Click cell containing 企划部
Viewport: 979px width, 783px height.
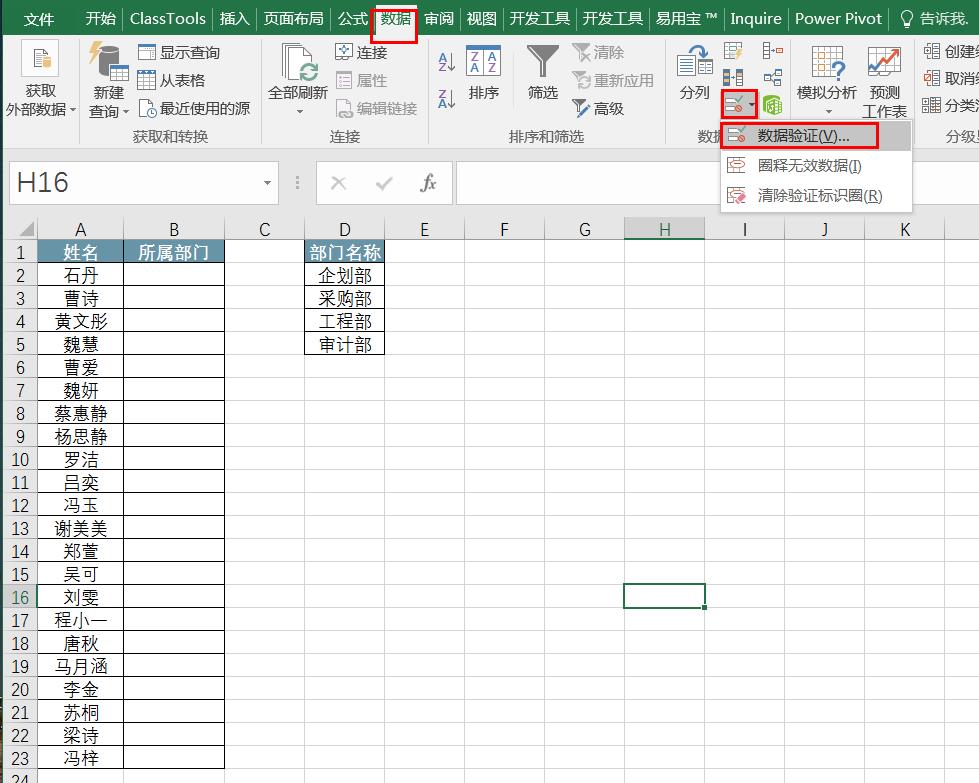pos(345,275)
